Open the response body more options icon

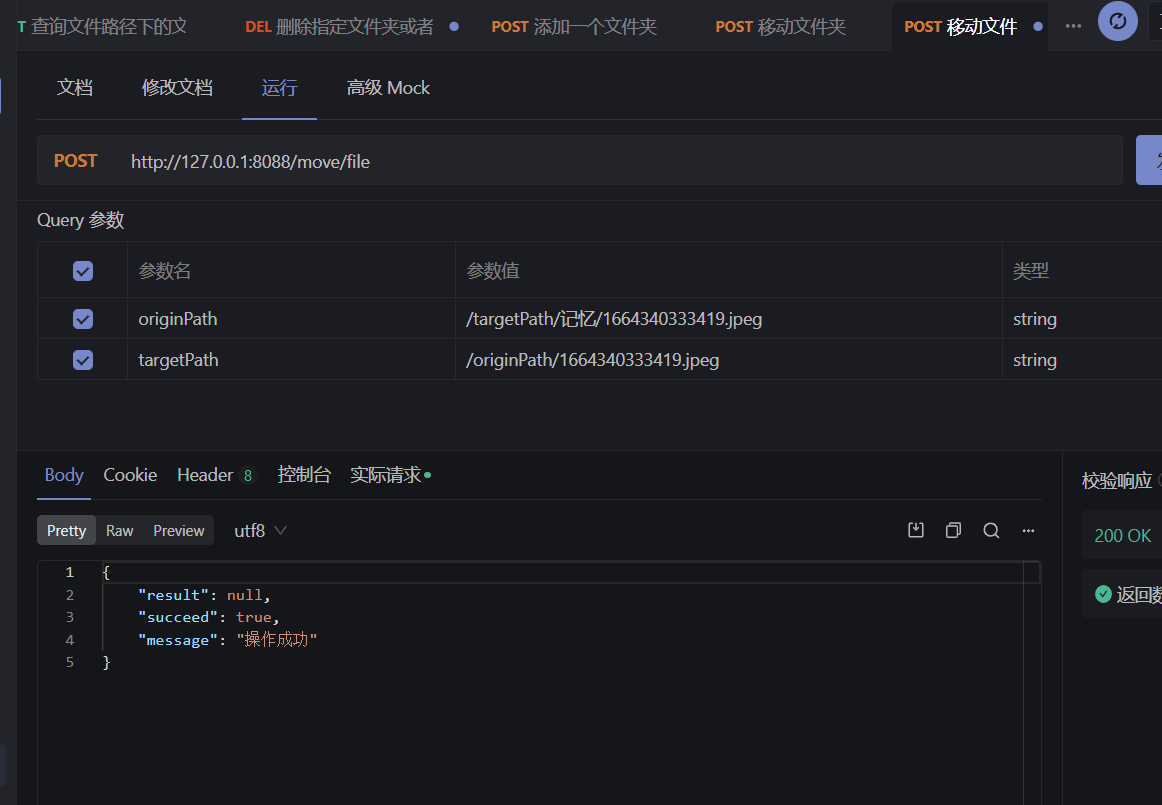[1028, 530]
